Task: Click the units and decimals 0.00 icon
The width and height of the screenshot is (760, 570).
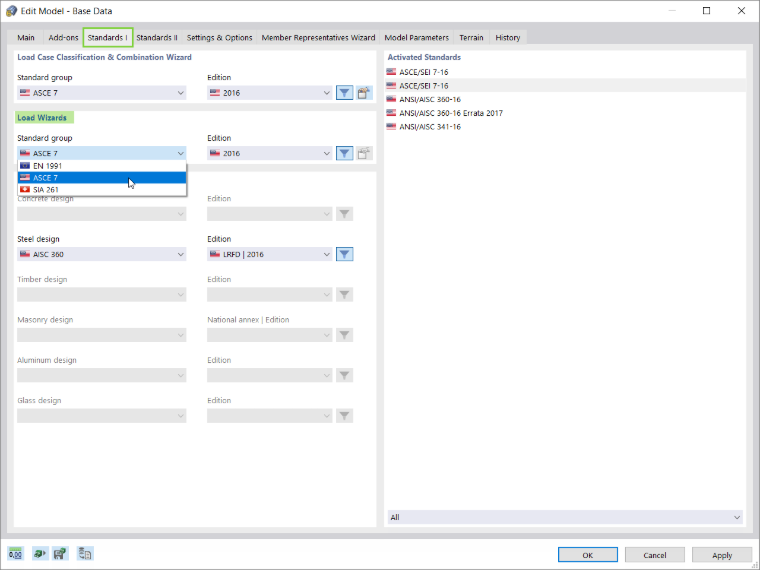Action: [16, 553]
